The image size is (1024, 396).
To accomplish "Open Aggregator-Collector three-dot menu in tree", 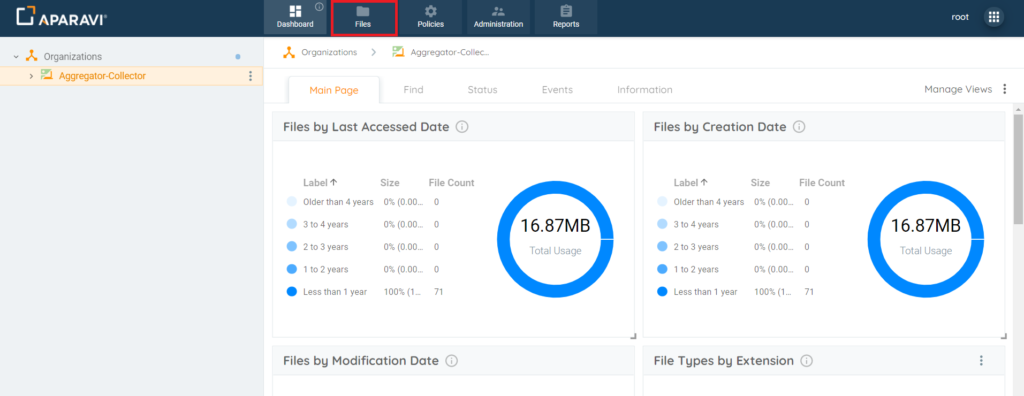I will [x=250, y=76].
